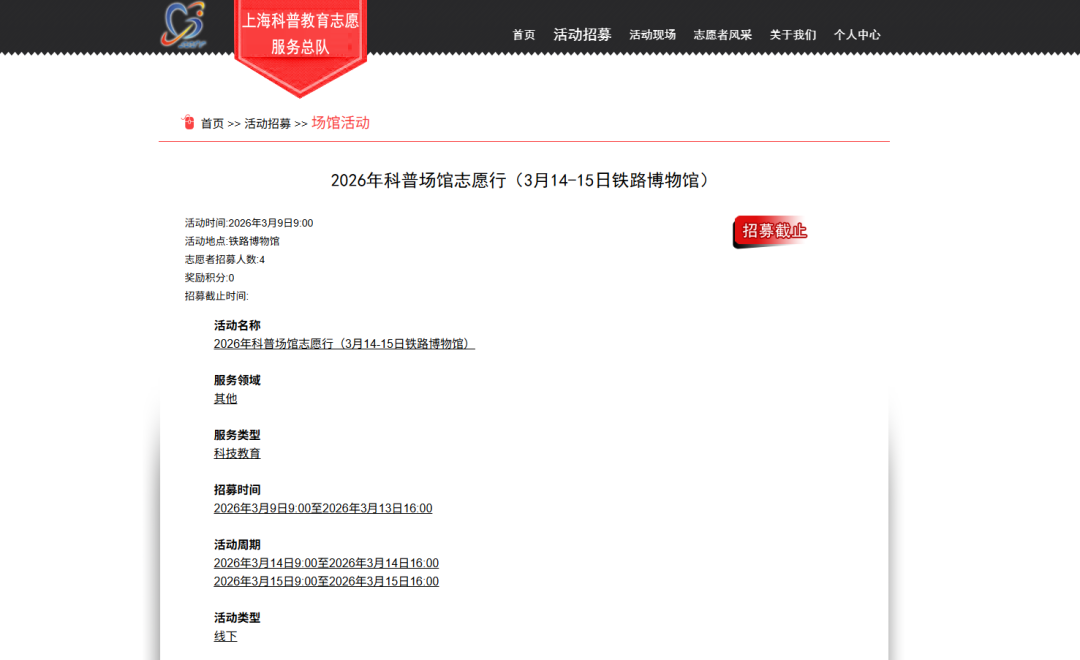Image resolution: width=1080 pixels, height=660 pixels.
Task: Click 场馆活动 in the breadcrumb
Action: point(340,123)
